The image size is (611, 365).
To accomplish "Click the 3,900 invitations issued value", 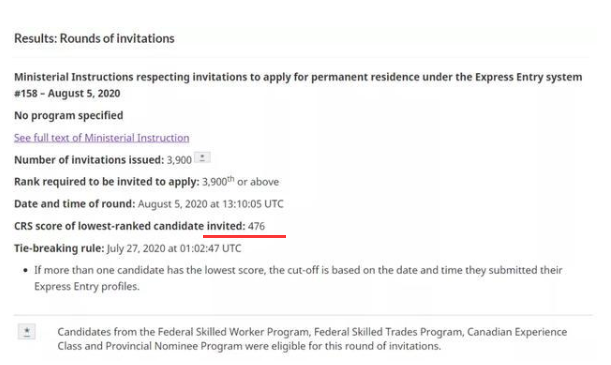I will click(179, 160).
